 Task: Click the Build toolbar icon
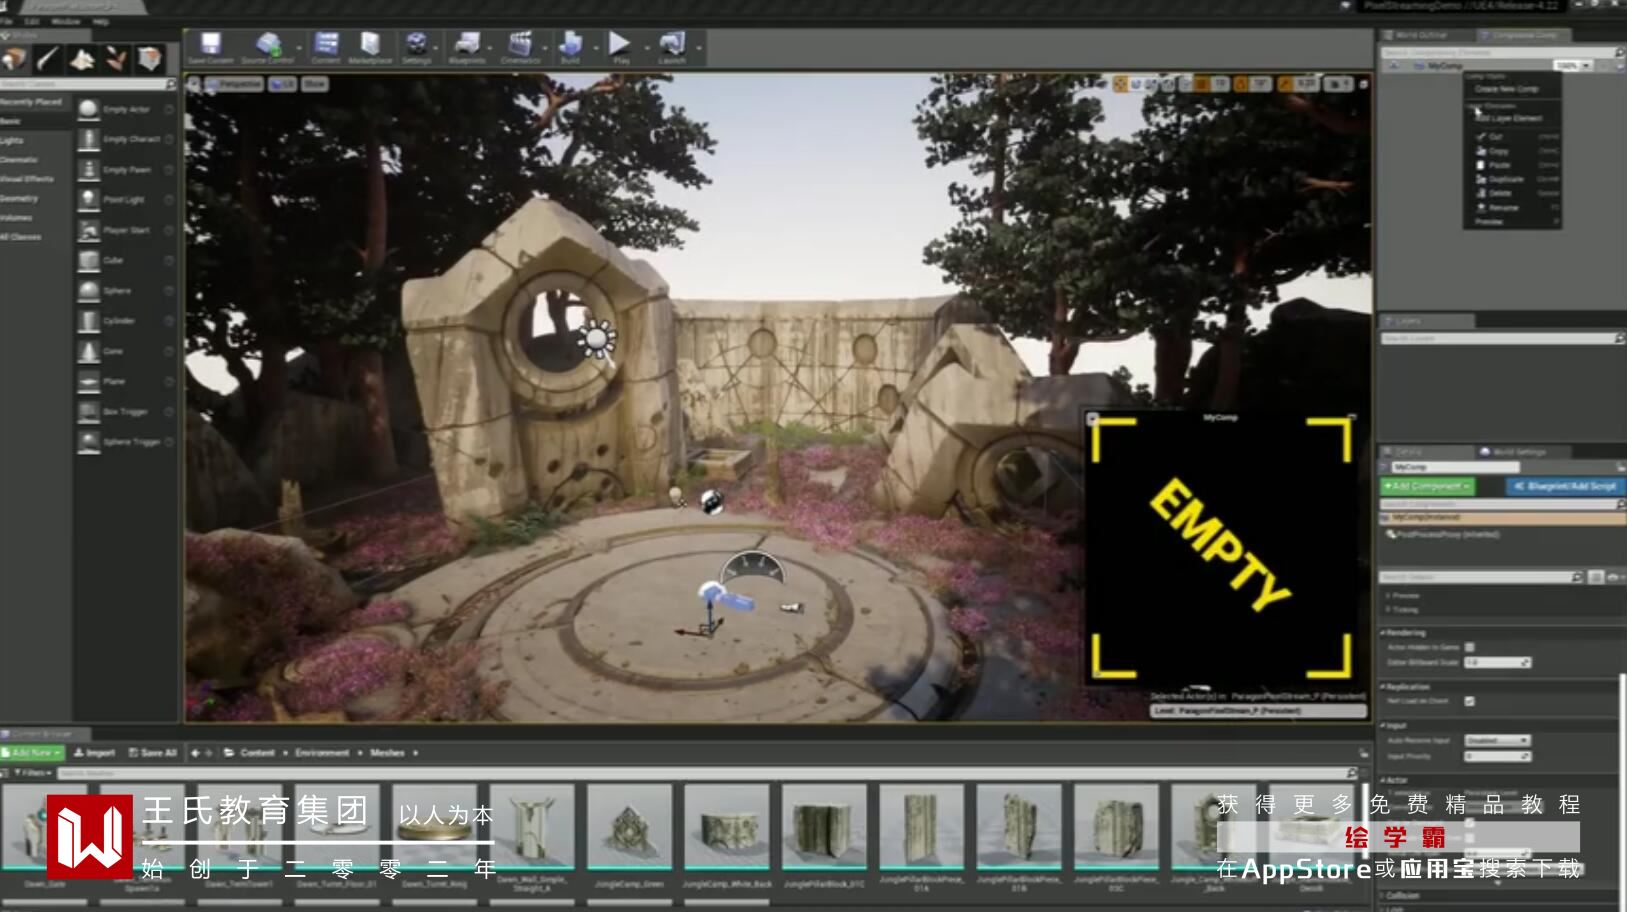coord(571,44)
